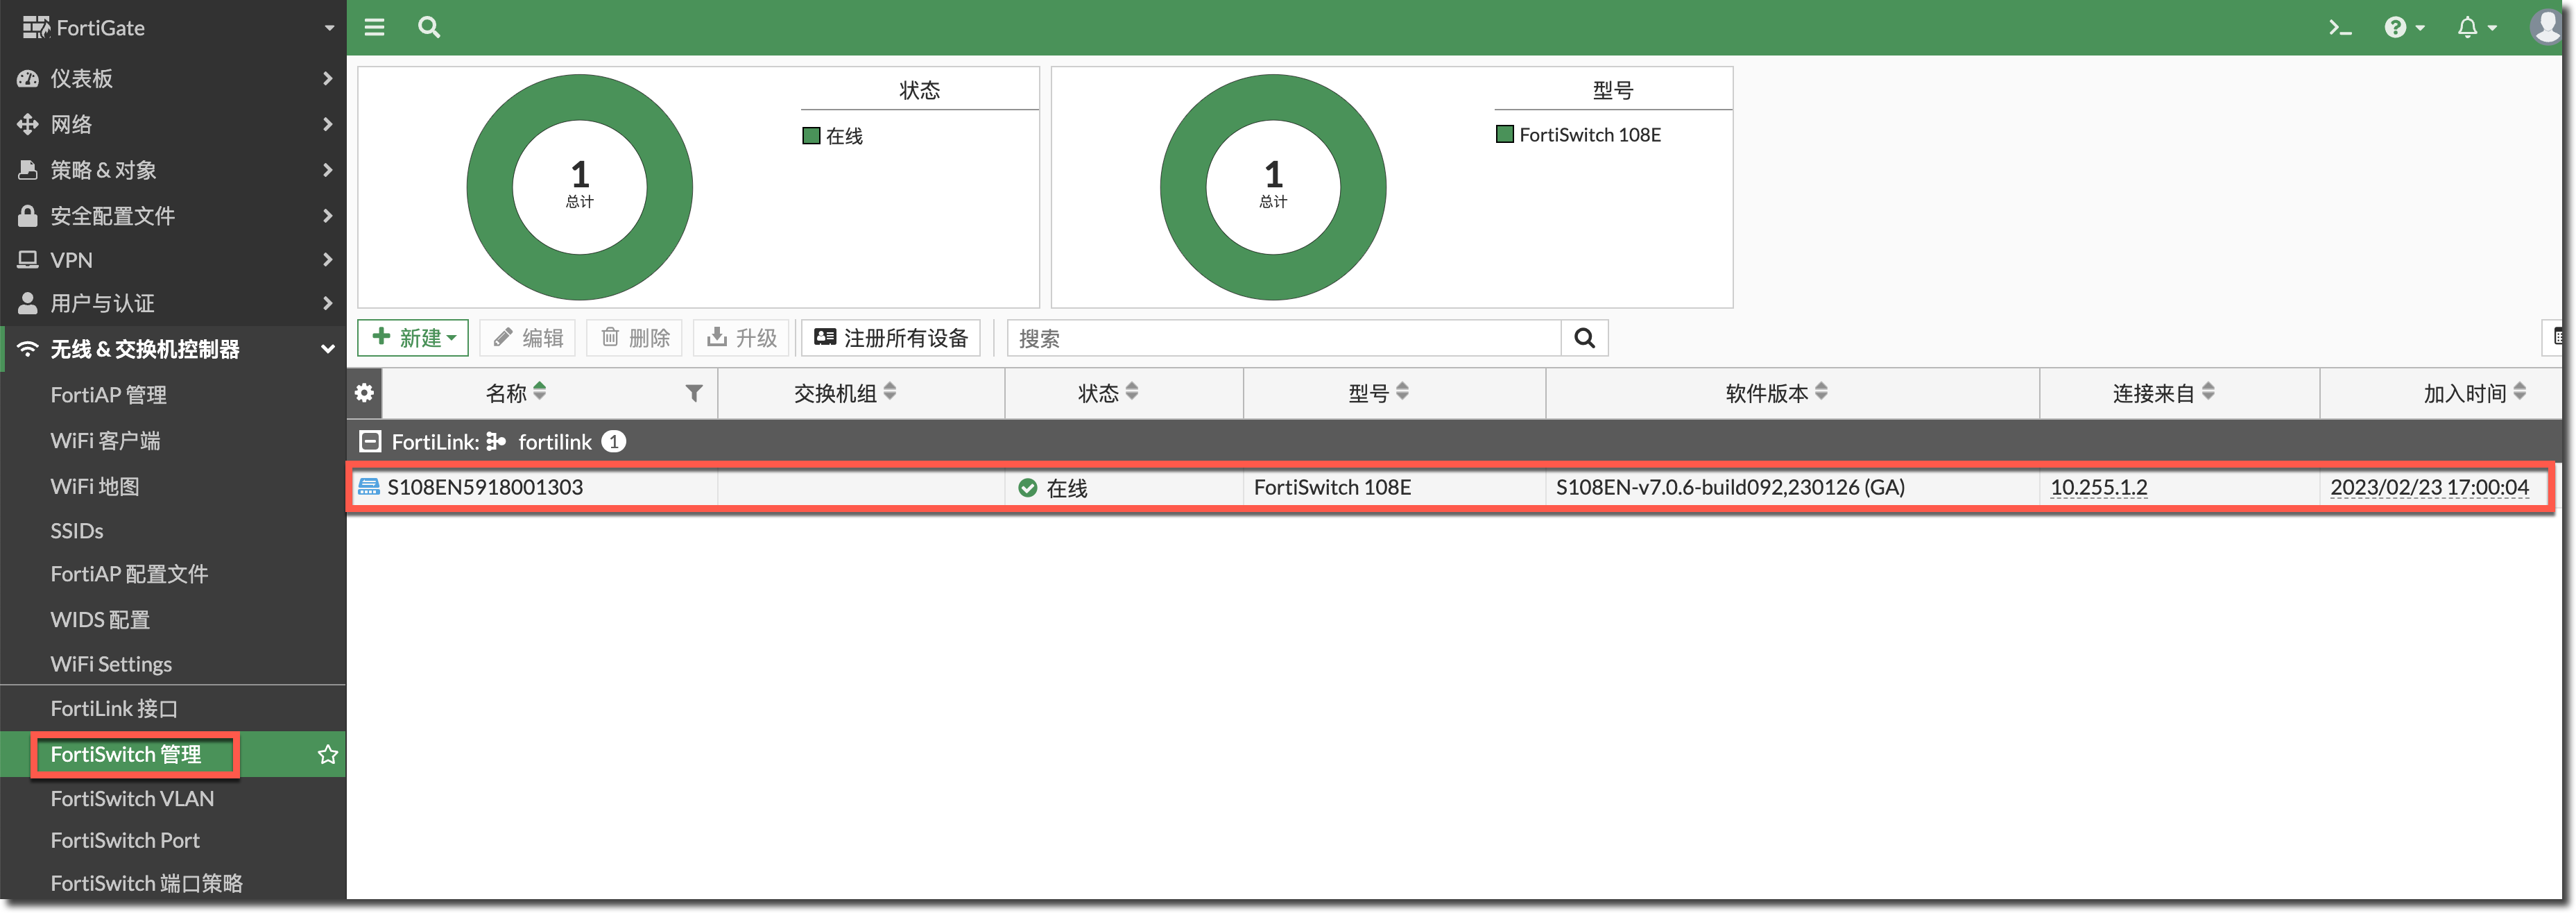Click the notification bell icon
Screen dimensions: 2576x913
(2467, 28)
